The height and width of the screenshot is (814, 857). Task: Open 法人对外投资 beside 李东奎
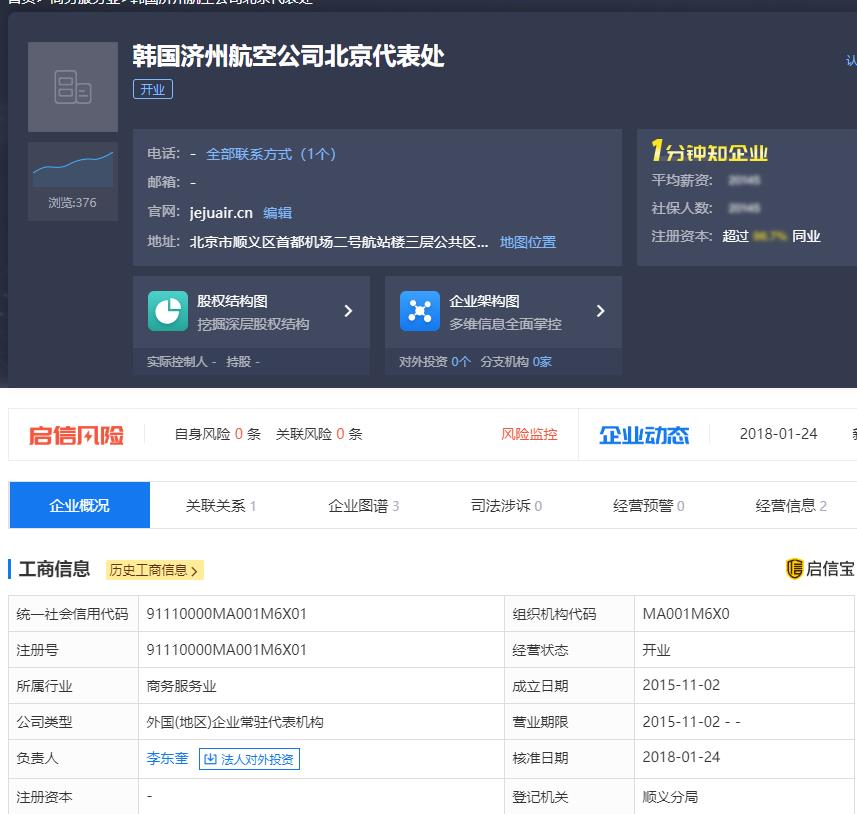(248, 758)
